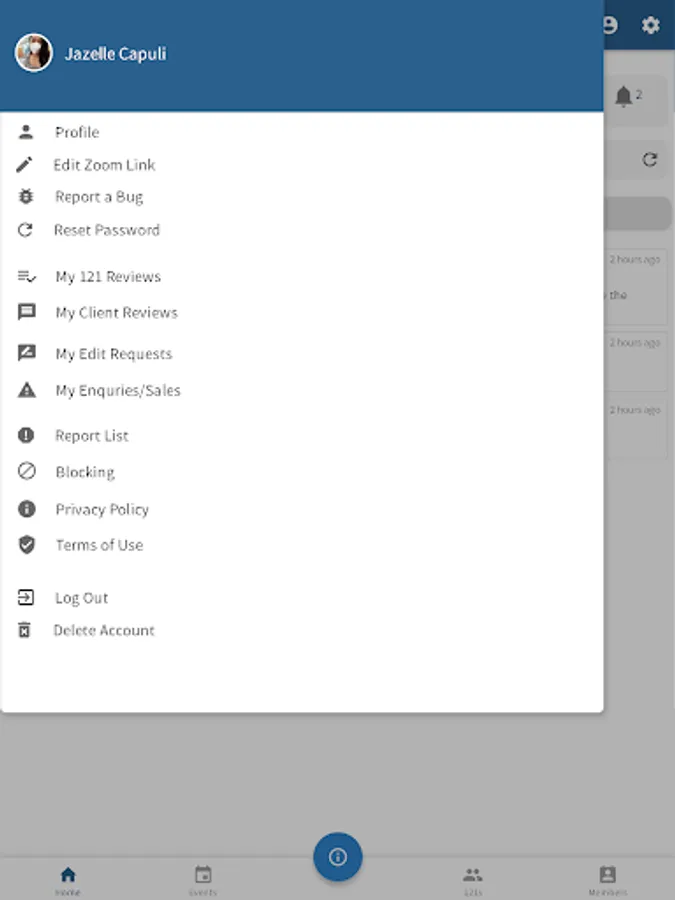Switch to the Members tab
Viewport: 675px width, 900px height.
[608, 880]
